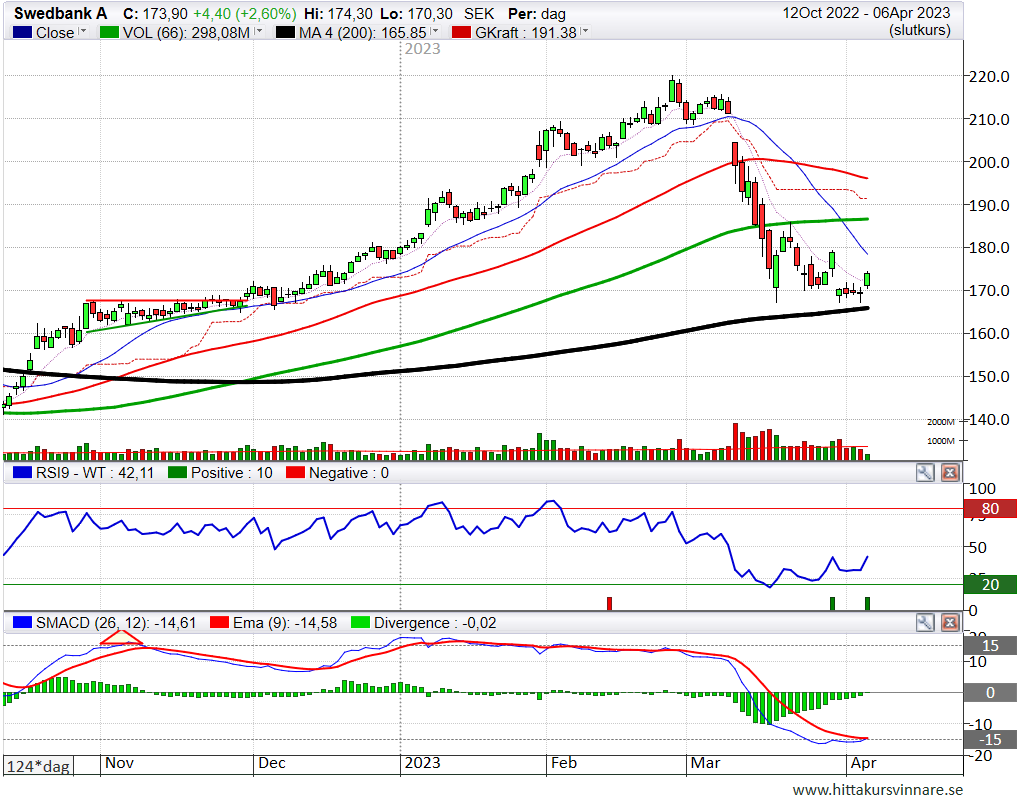The height and width of the screenshot is (800, 1020).
Task: Click the blue RSI9 - WT legend swatch
Action: tap(22, 473)
